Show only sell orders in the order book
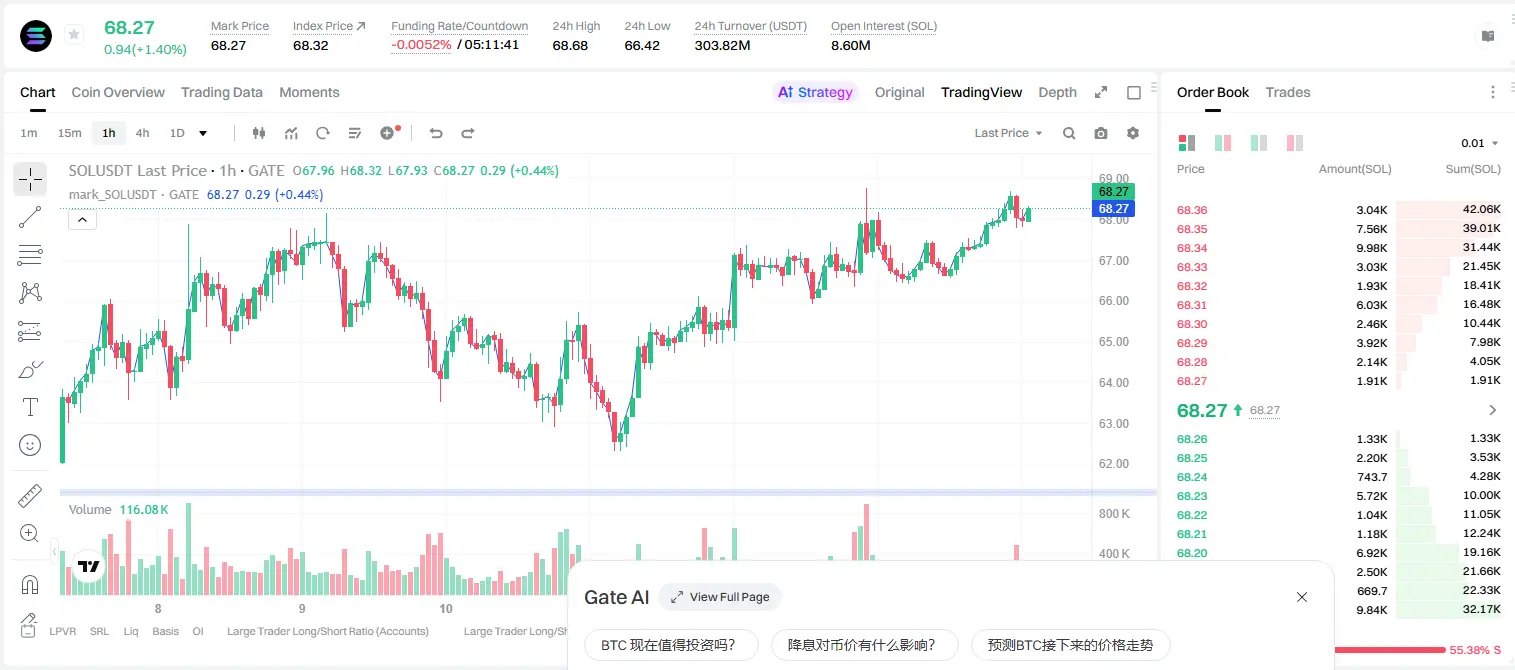This screenshot has height=670, width=1515. [1294, 143]
